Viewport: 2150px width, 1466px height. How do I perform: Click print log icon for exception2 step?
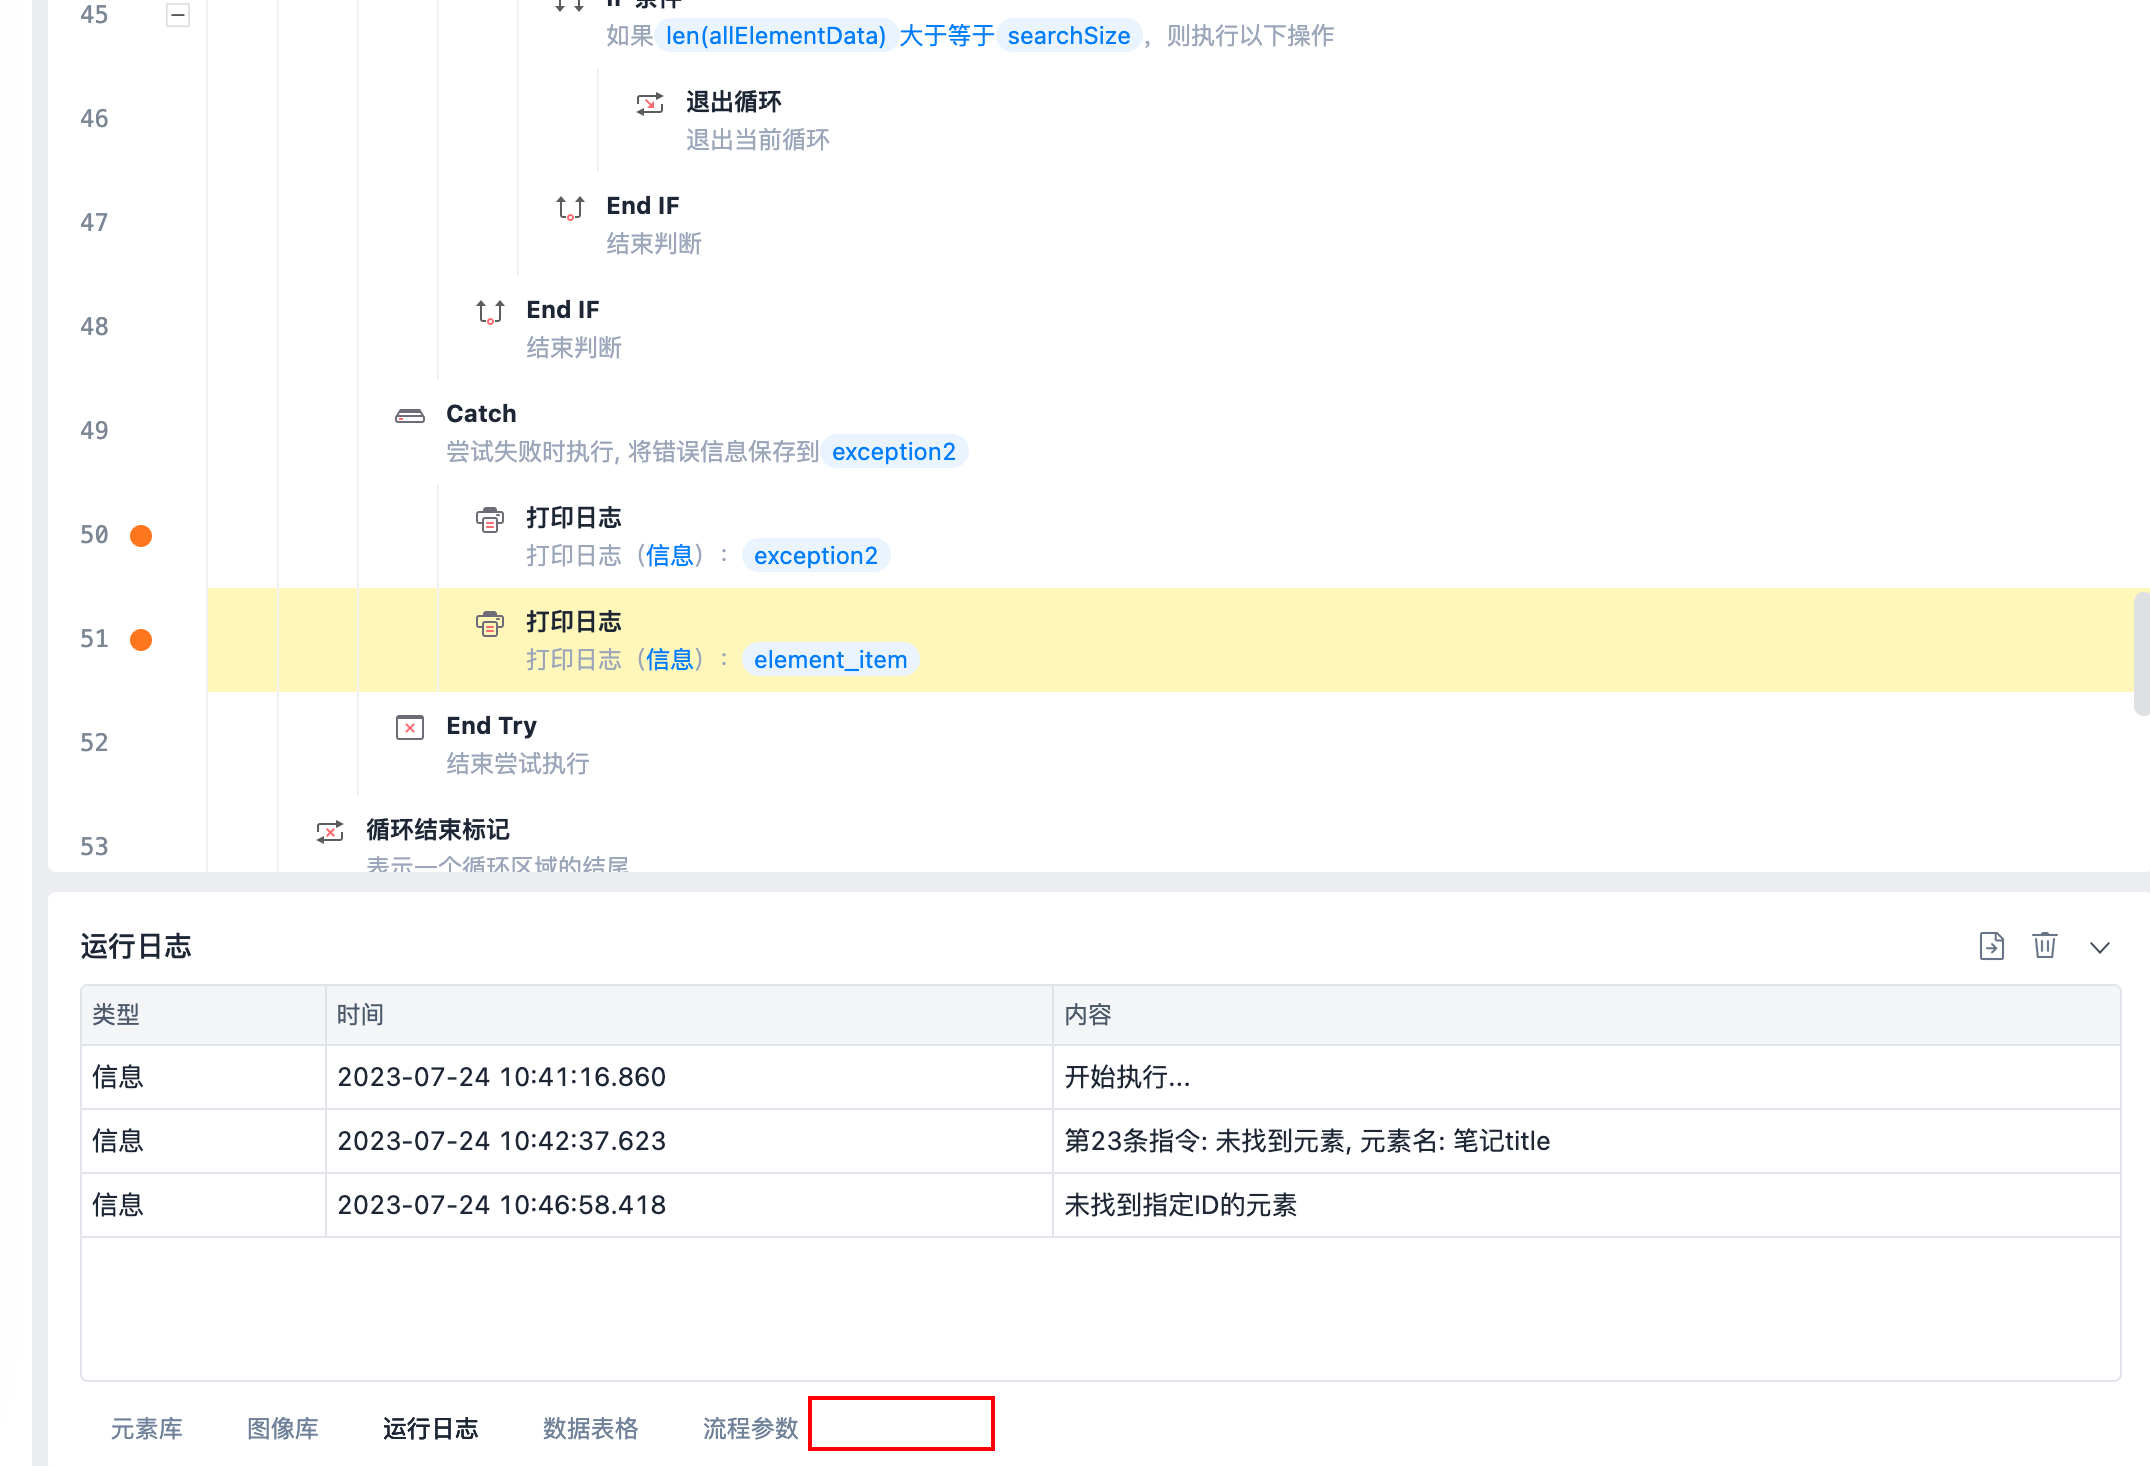[490, 519]
